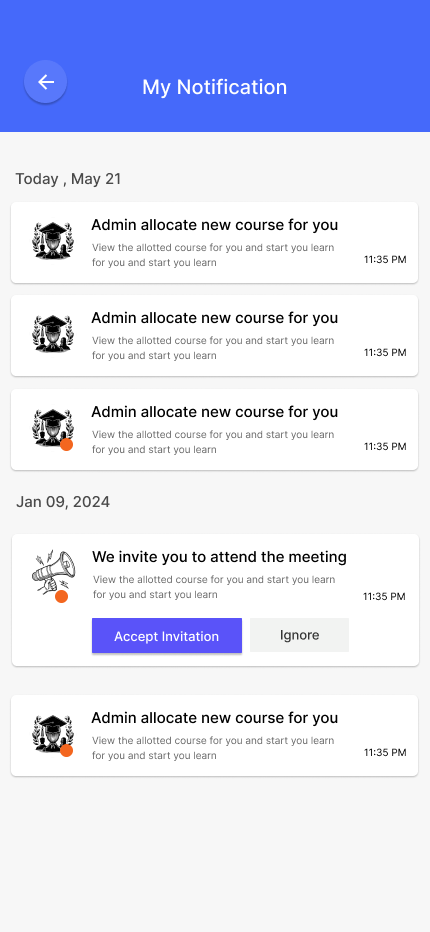Tap the back arrow button
The image size is (430, 932).
(x=45, y=82)
